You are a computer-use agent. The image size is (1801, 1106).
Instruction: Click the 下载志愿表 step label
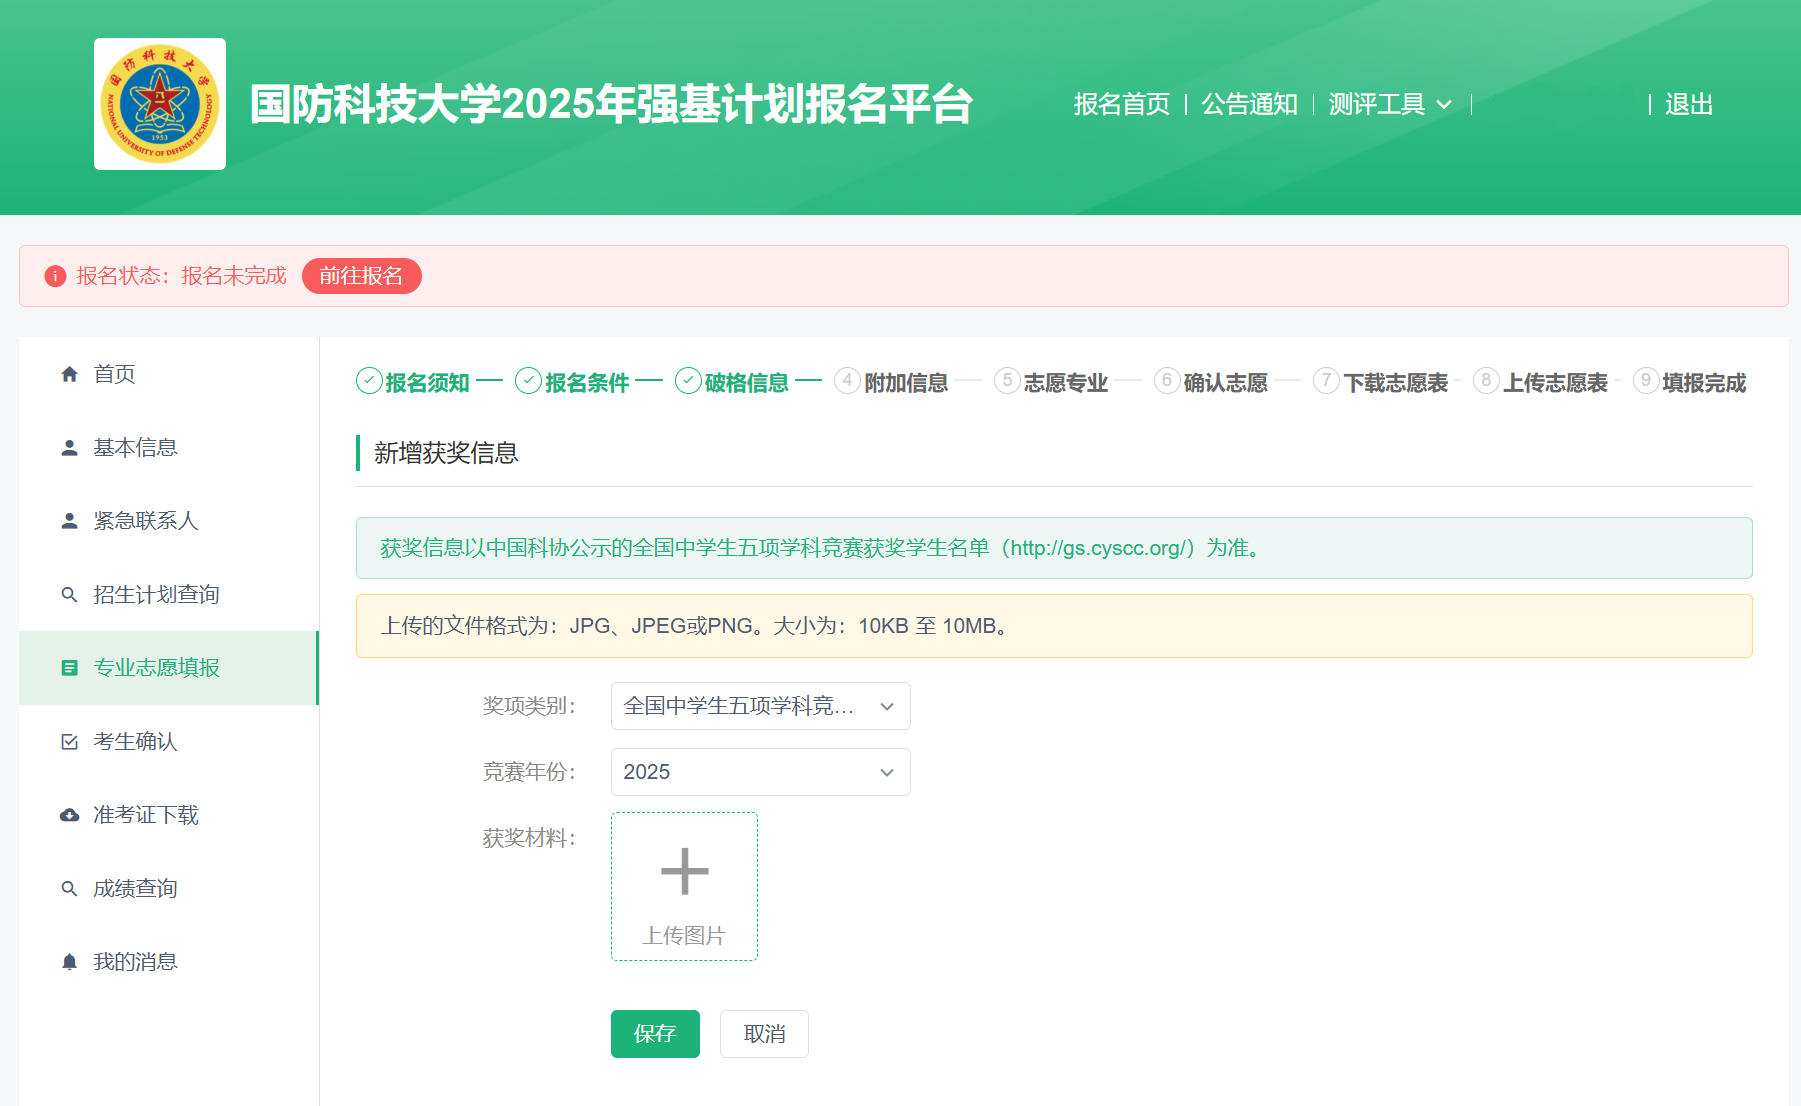(1396, 383)
